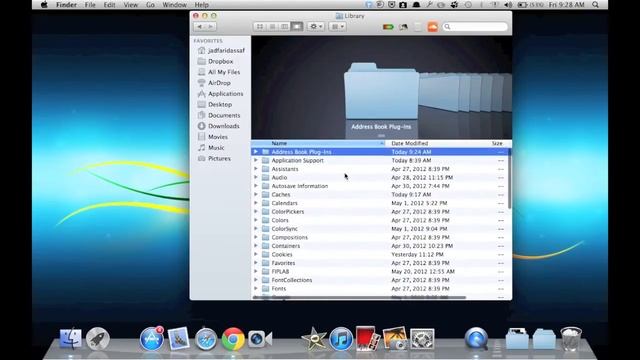Sort by the Name column header
The width and height of the screenshot is (640, 360).
tap(318, 144)
